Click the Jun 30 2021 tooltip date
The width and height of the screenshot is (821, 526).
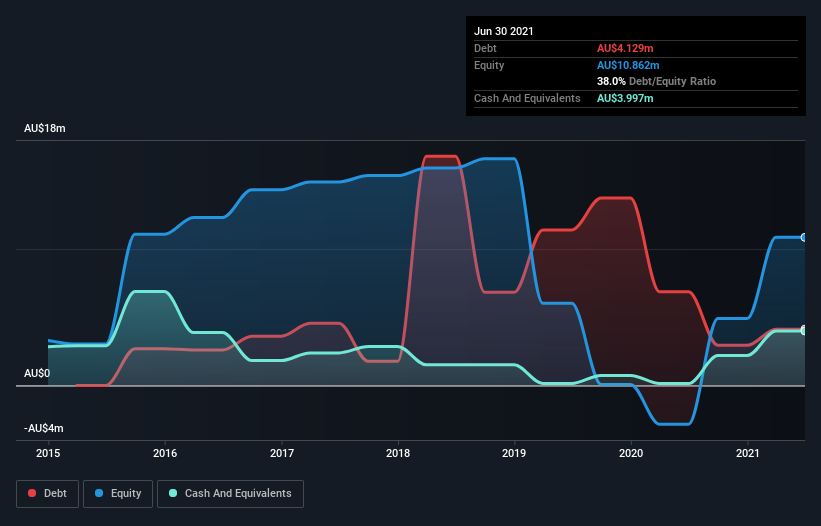(504, 31)
